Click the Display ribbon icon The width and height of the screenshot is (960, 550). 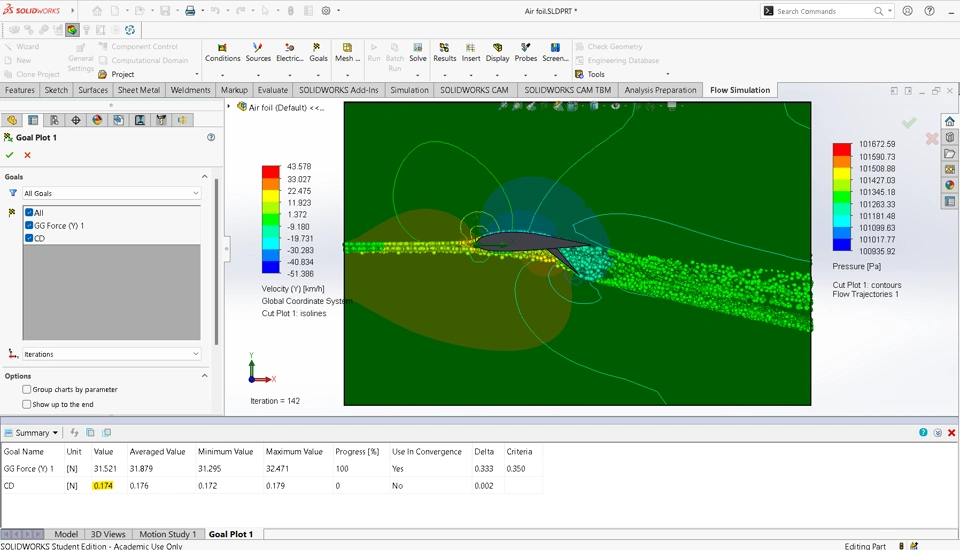click(x=497, y=52)
